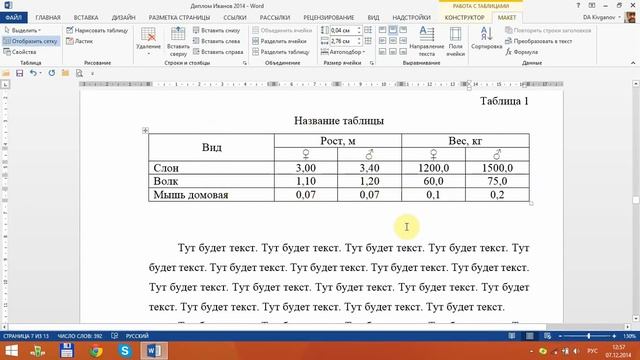
Task: Switch to read mode view
Action: tap(512, 336)
